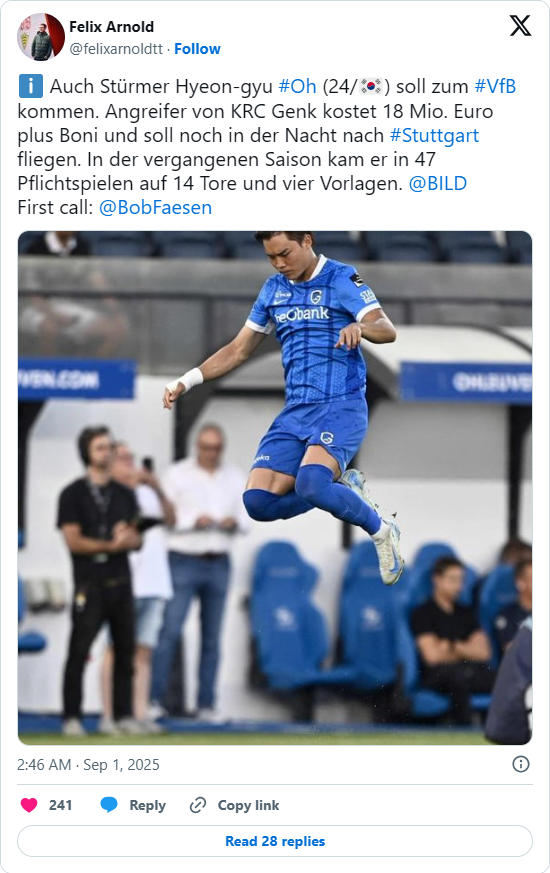Click the blue information emoji icon

pos(31,86)
